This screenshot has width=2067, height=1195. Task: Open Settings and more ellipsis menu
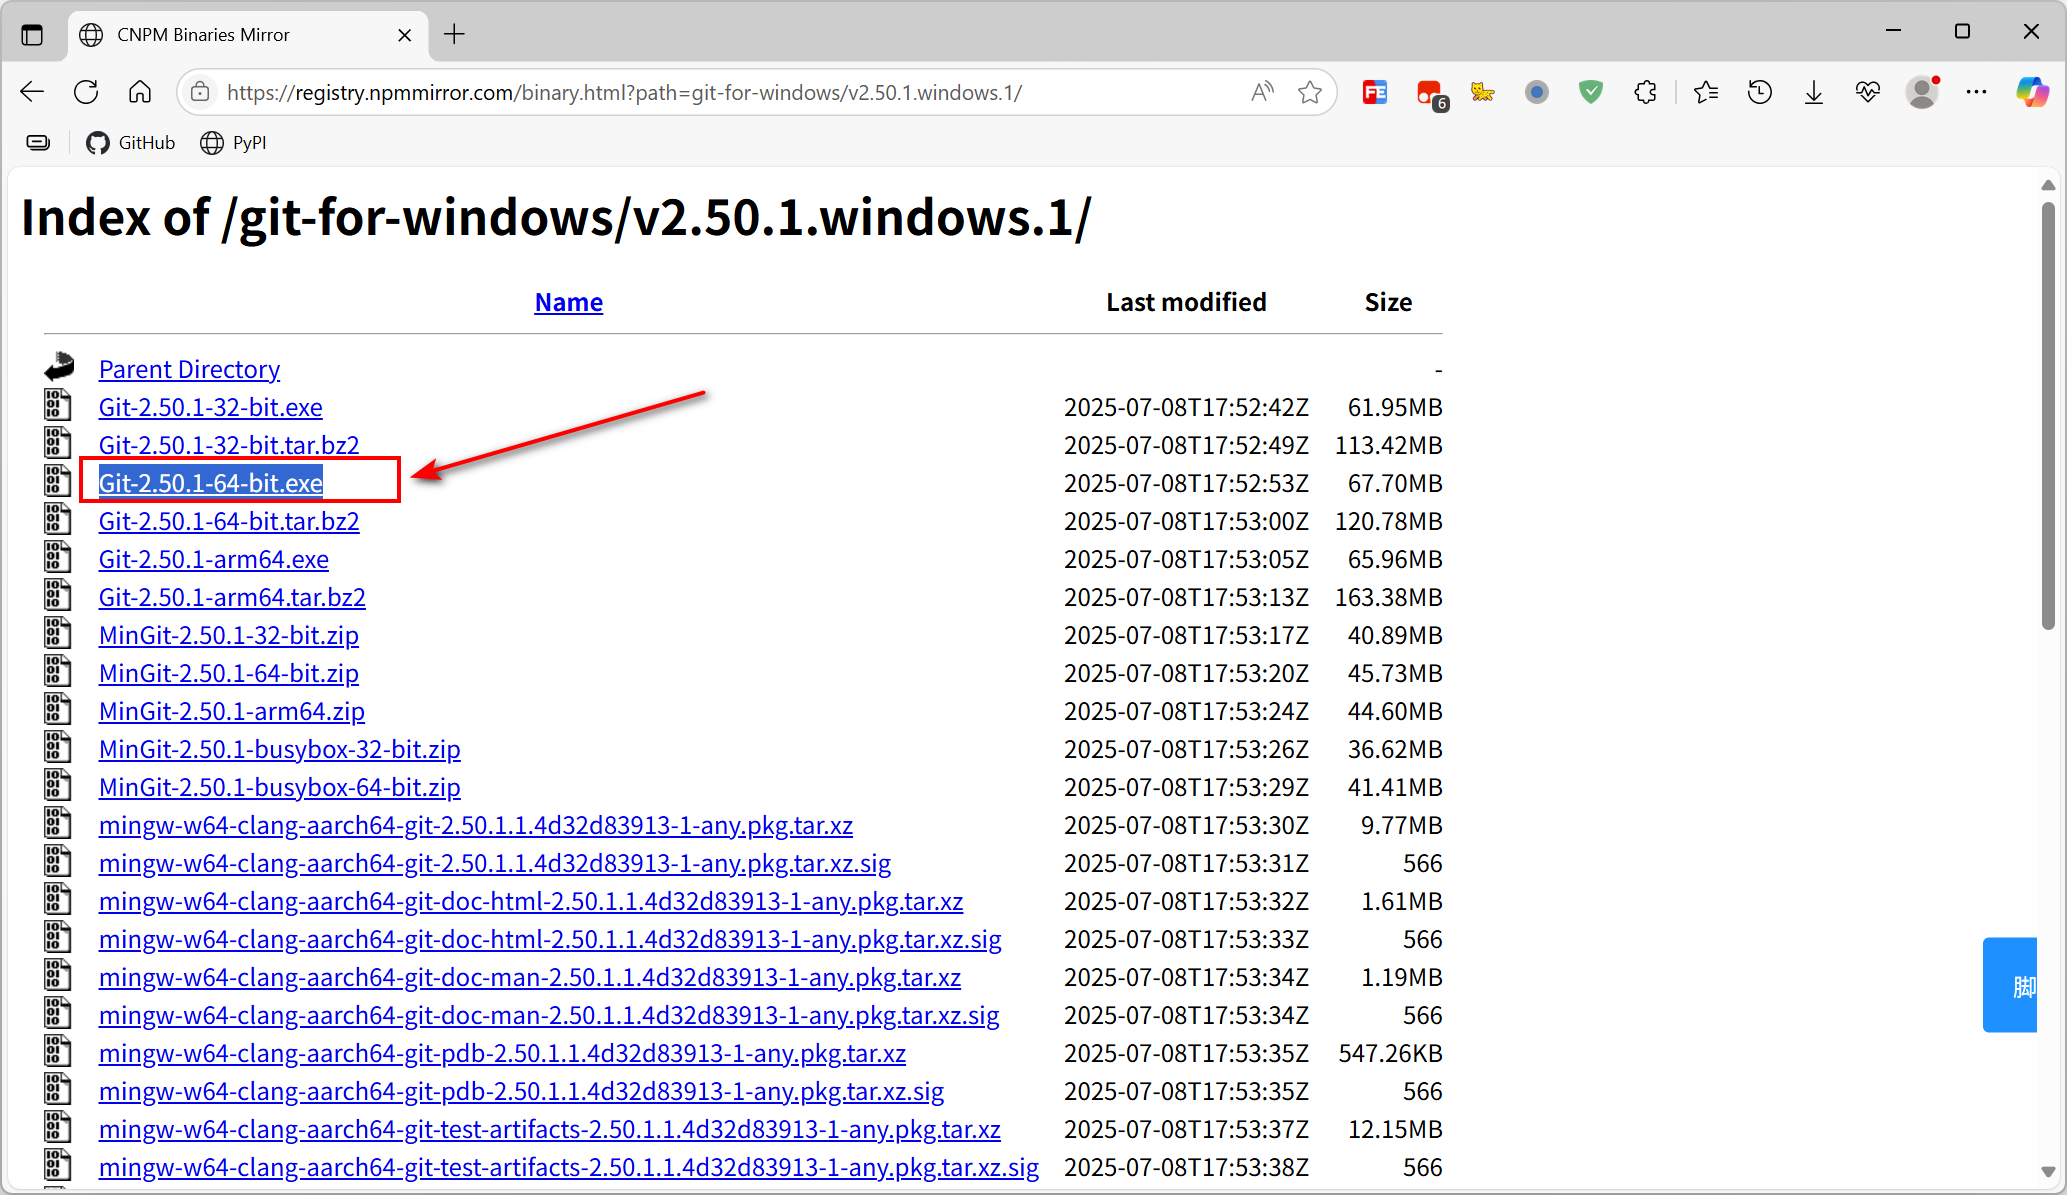pyautogui.click(x=1976, y=92)
